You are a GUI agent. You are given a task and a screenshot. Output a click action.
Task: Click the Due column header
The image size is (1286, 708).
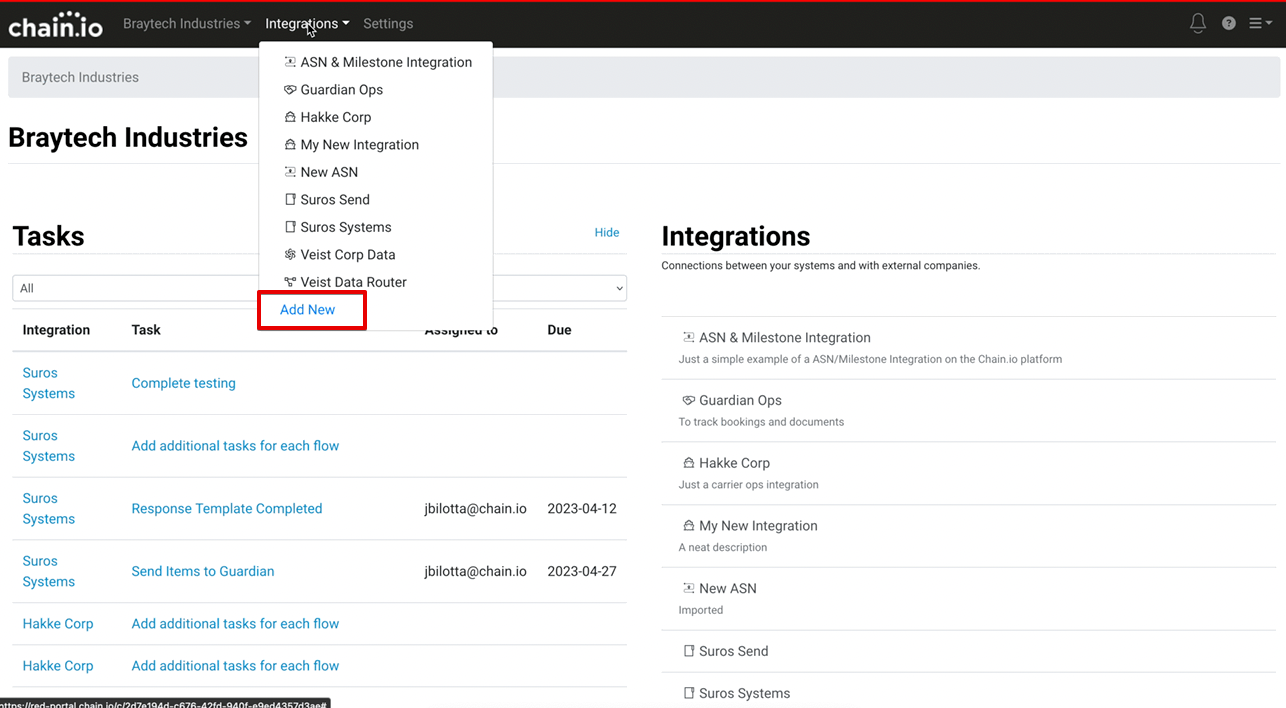pyautogui.click(x=560, y=330)
